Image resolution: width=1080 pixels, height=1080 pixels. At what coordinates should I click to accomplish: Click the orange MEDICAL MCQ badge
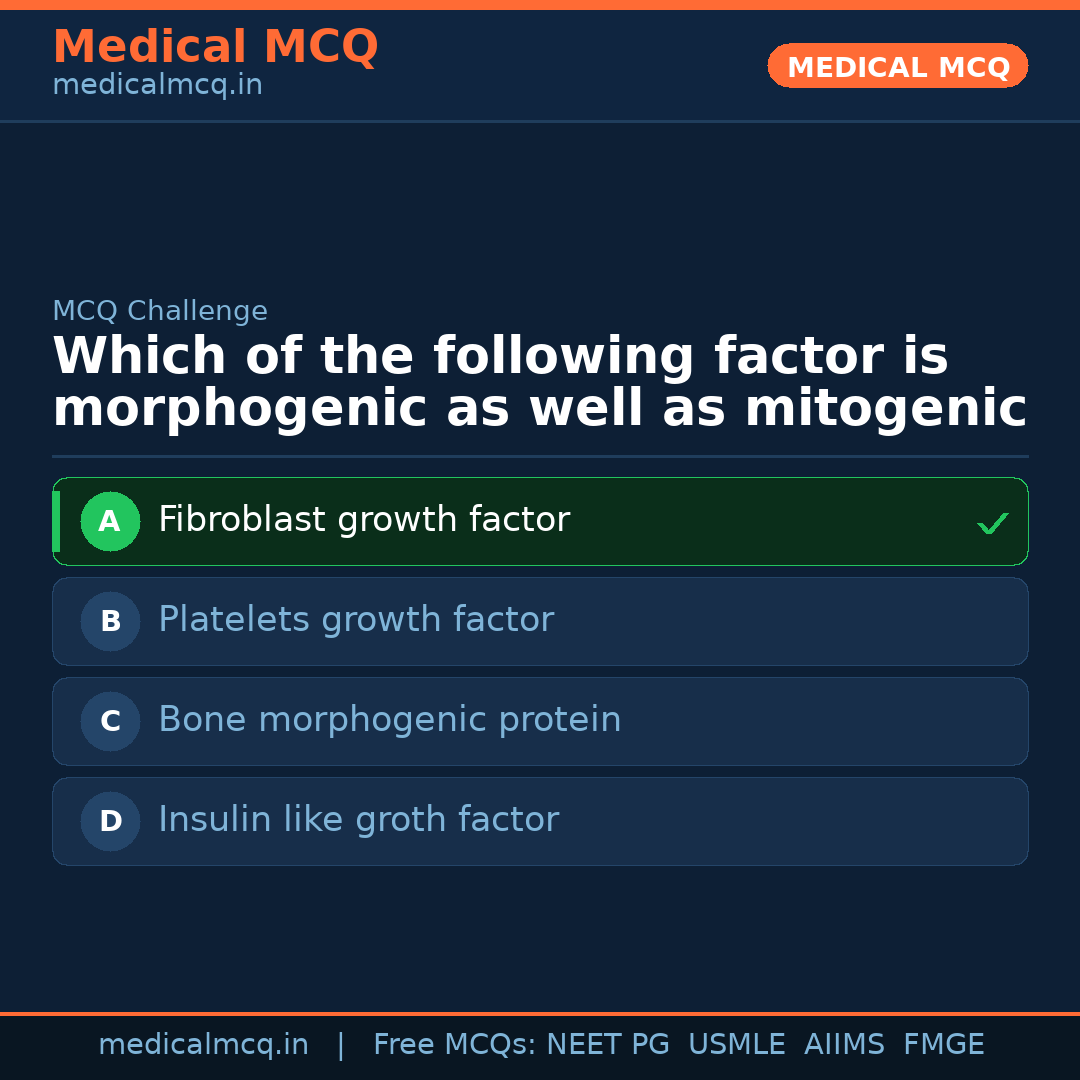tap(898, 66)
